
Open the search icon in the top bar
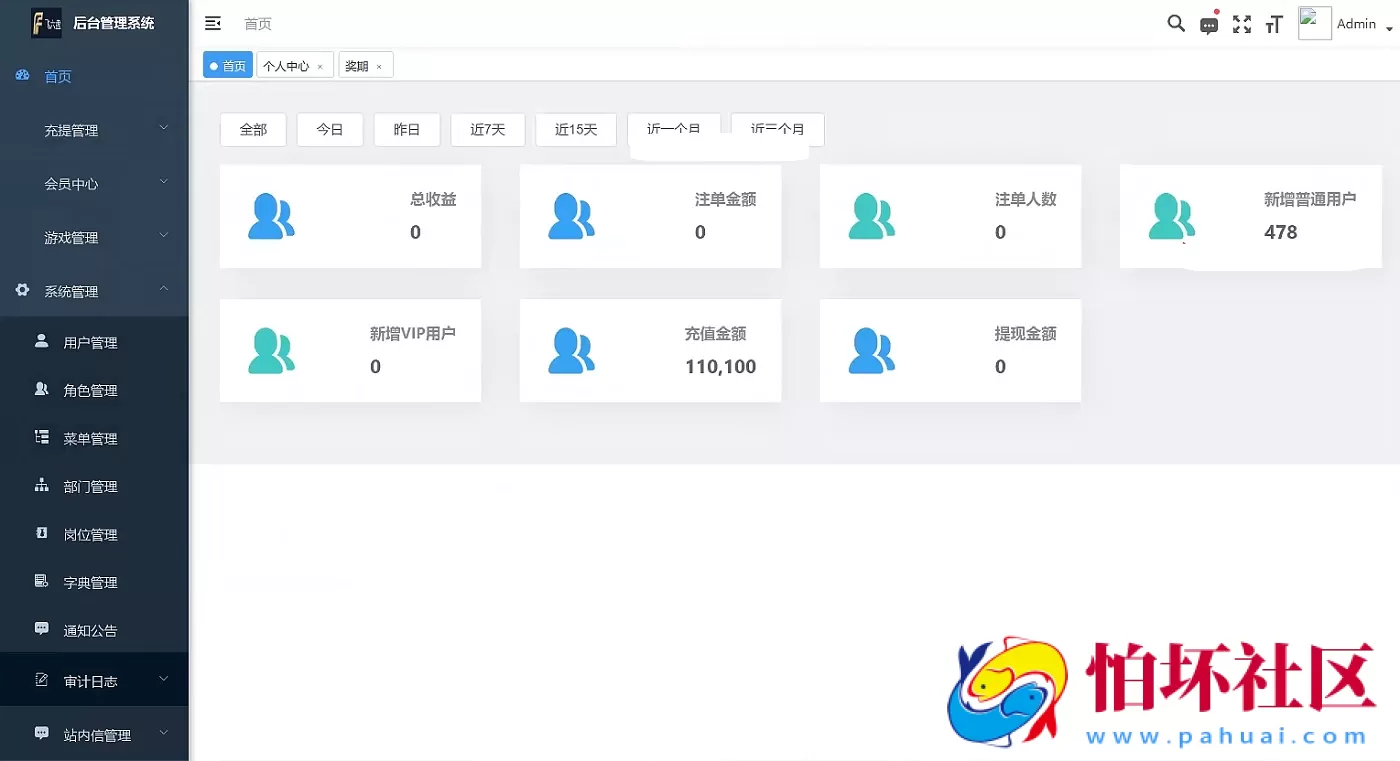[x=1176, y=23]
